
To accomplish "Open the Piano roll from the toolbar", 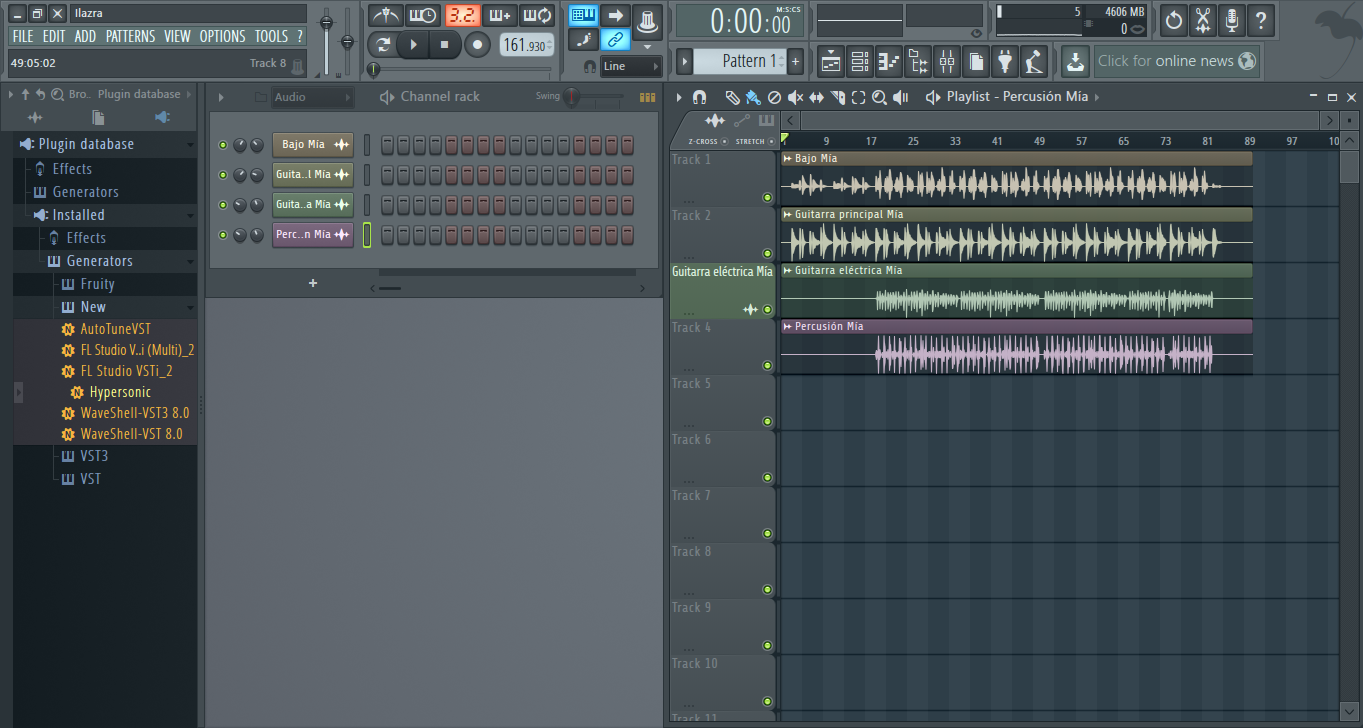I will (889, 61).
